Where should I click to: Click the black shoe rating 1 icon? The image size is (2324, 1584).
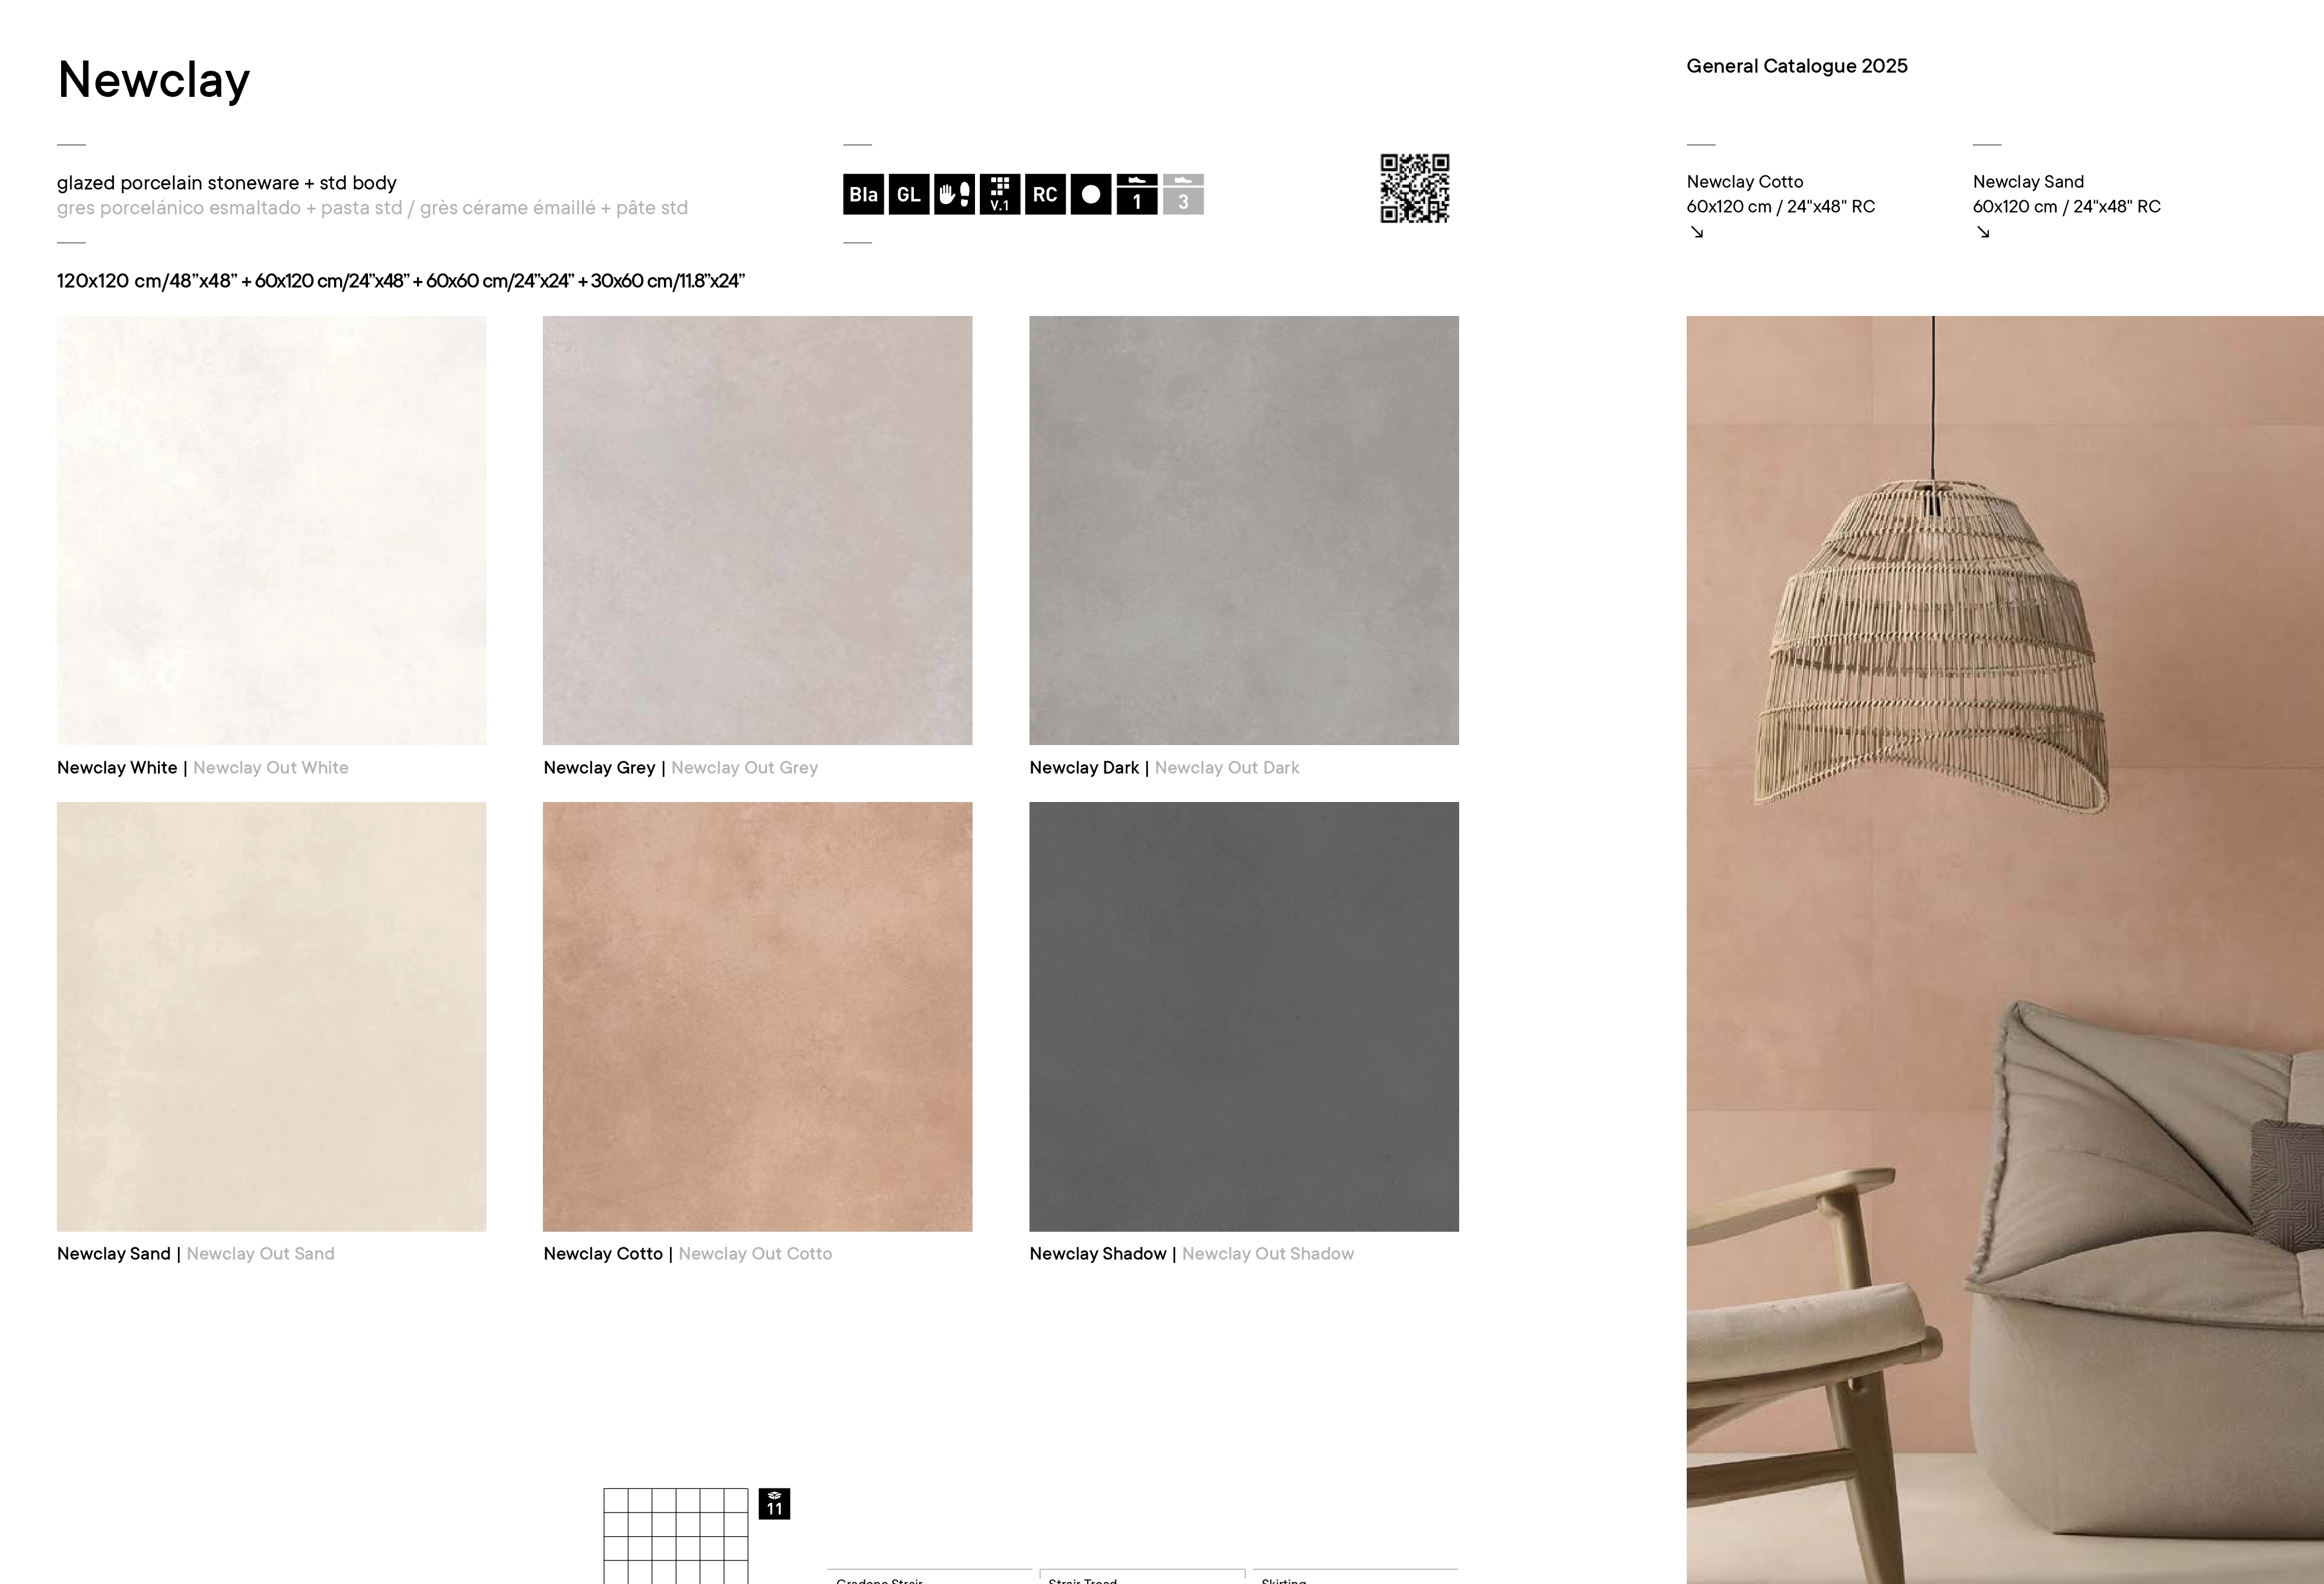(x=1137, y=194)
